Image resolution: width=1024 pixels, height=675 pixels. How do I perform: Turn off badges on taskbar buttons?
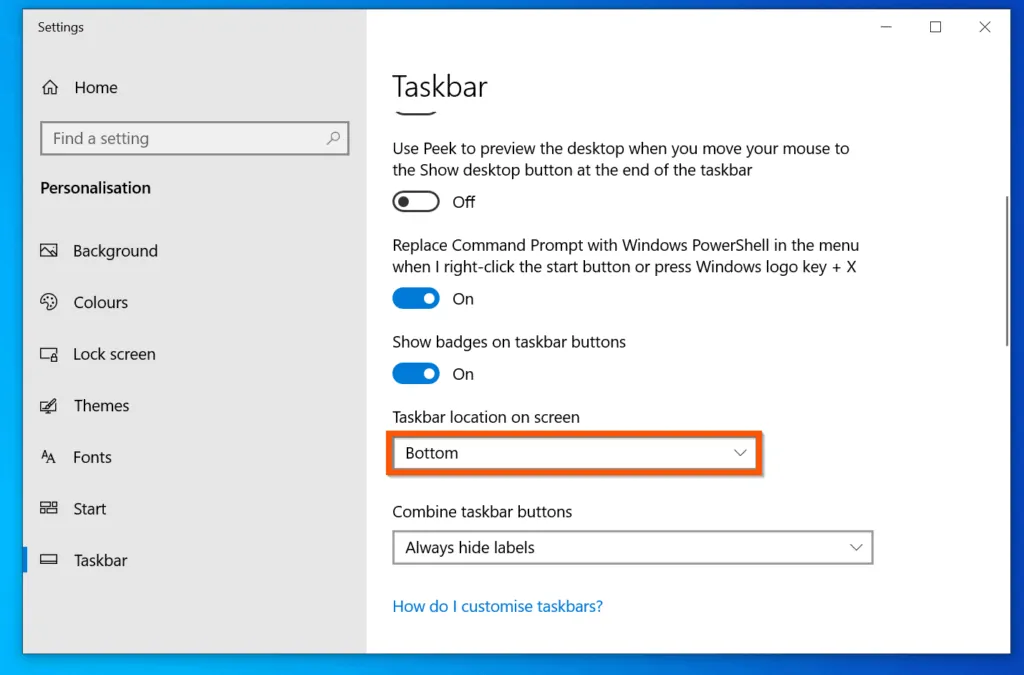(416, 373)
